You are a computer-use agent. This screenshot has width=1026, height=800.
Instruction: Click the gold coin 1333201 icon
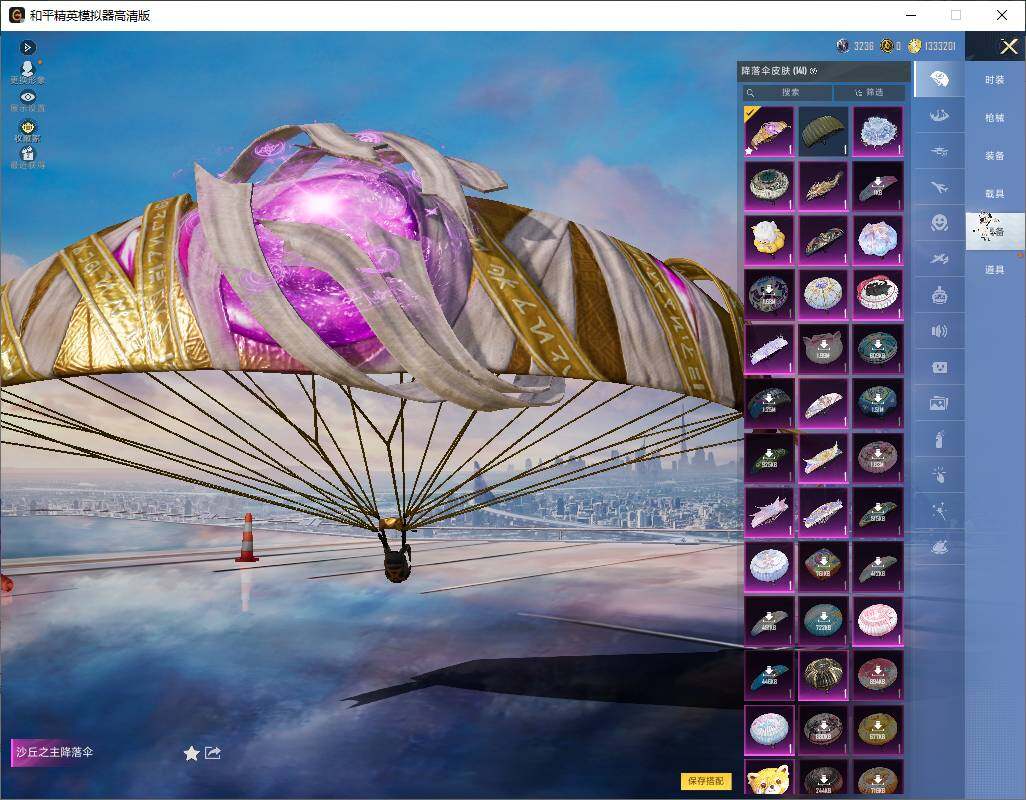click(x=914, y=46)
